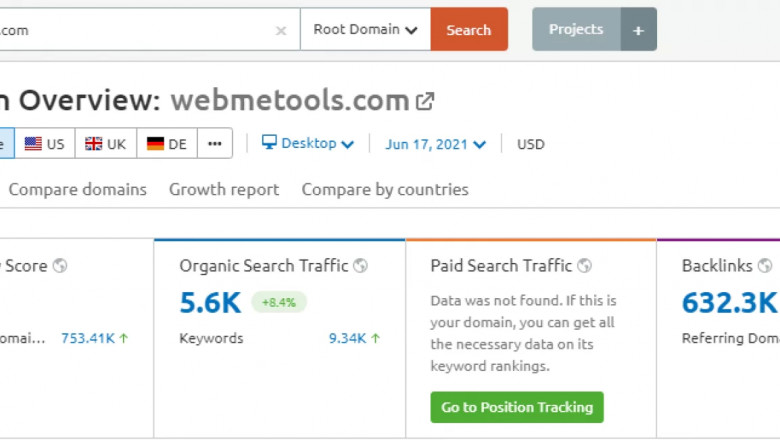Switch to Compare domains tab
Viewport: 780px width, 440px height.
[77, 189]
